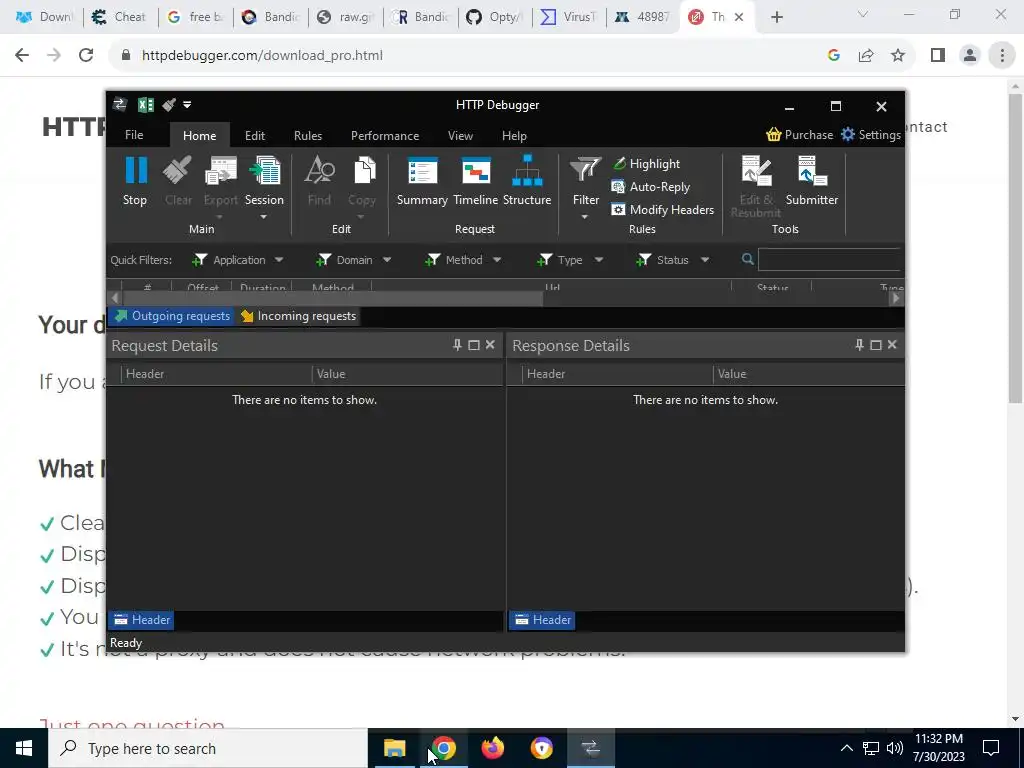Open the Export dropdown arrow
This screenshot has height=768, width=1024.
[x=219, y=217]
